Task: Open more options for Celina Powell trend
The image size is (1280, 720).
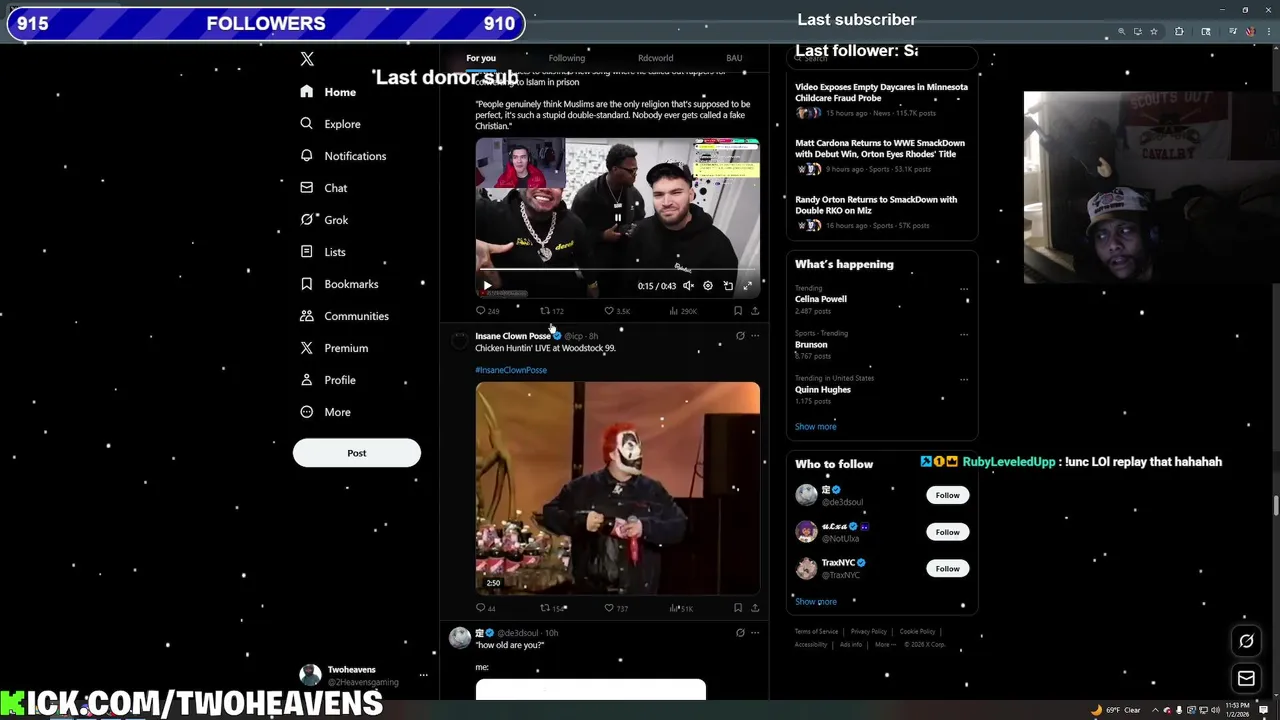Action: 964,289
